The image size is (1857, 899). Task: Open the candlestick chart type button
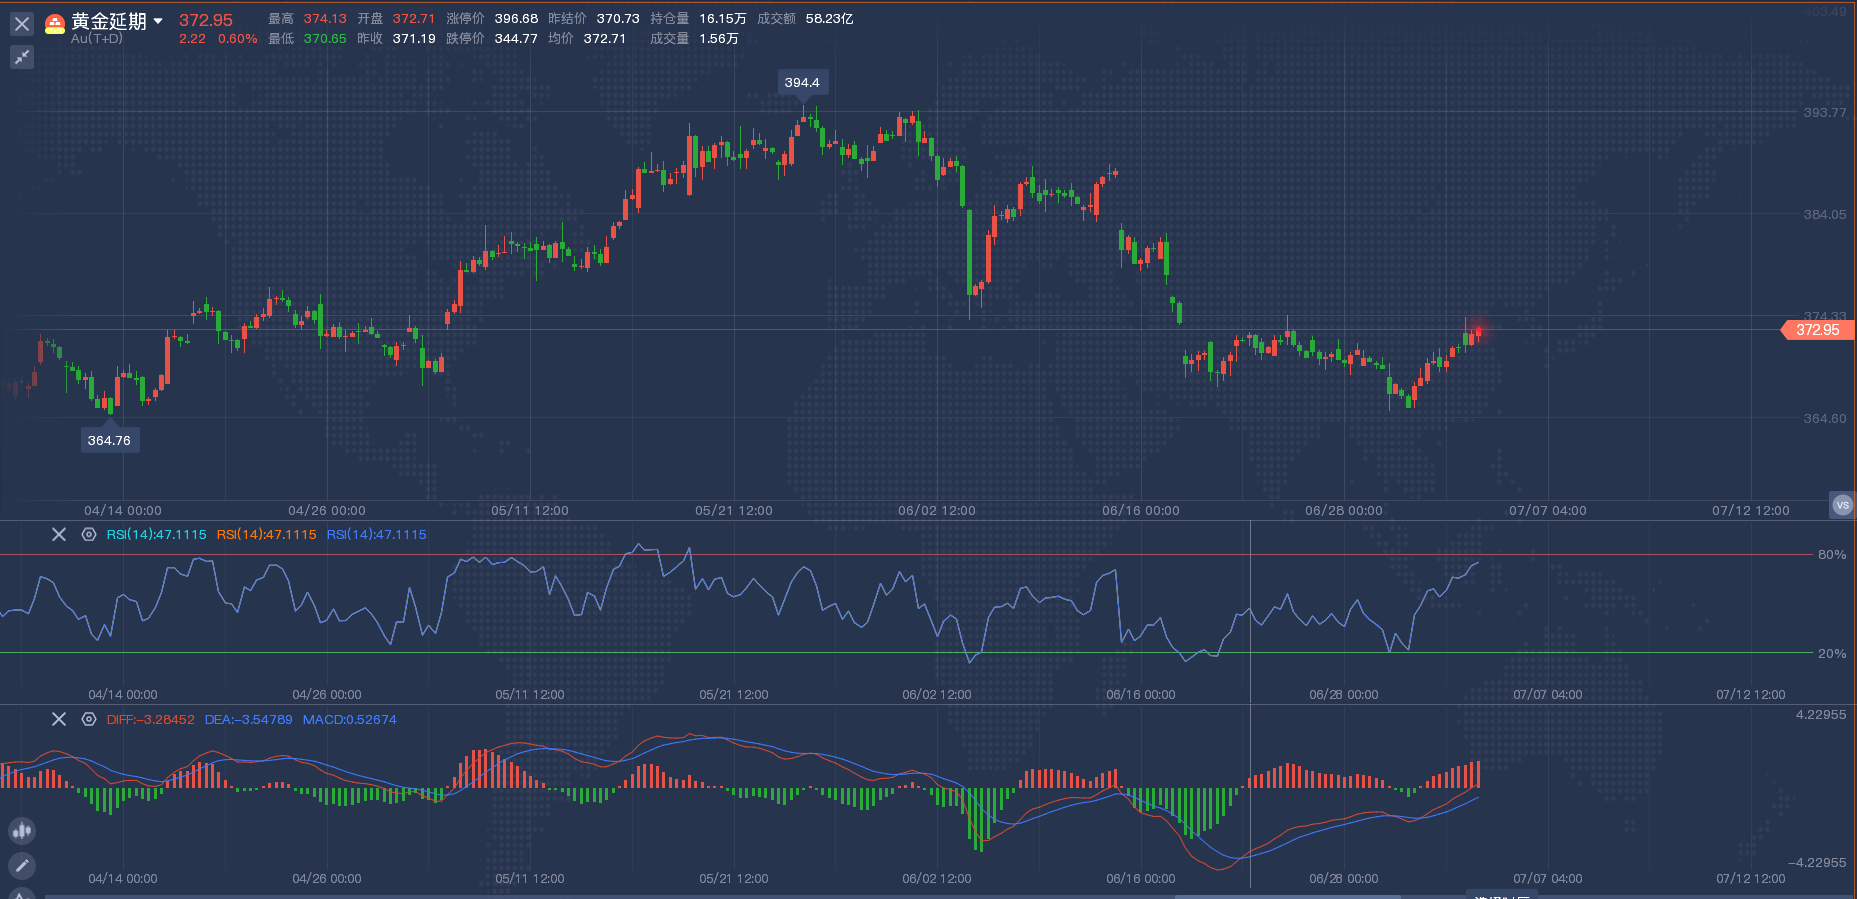click(22, 830)
